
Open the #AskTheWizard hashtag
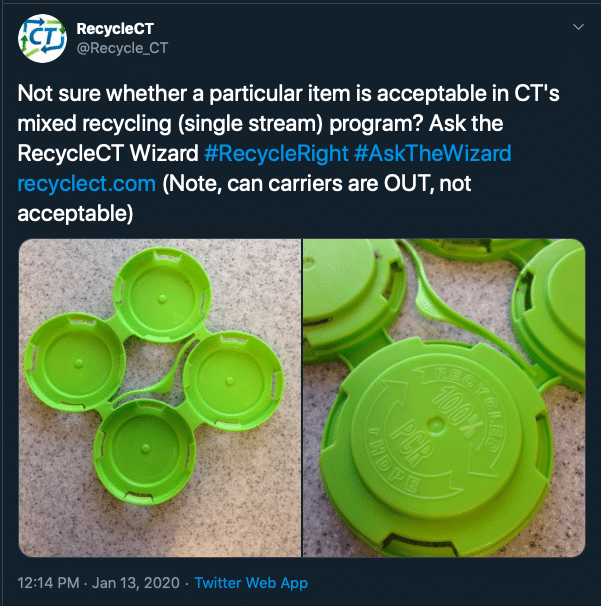(432, 153)
